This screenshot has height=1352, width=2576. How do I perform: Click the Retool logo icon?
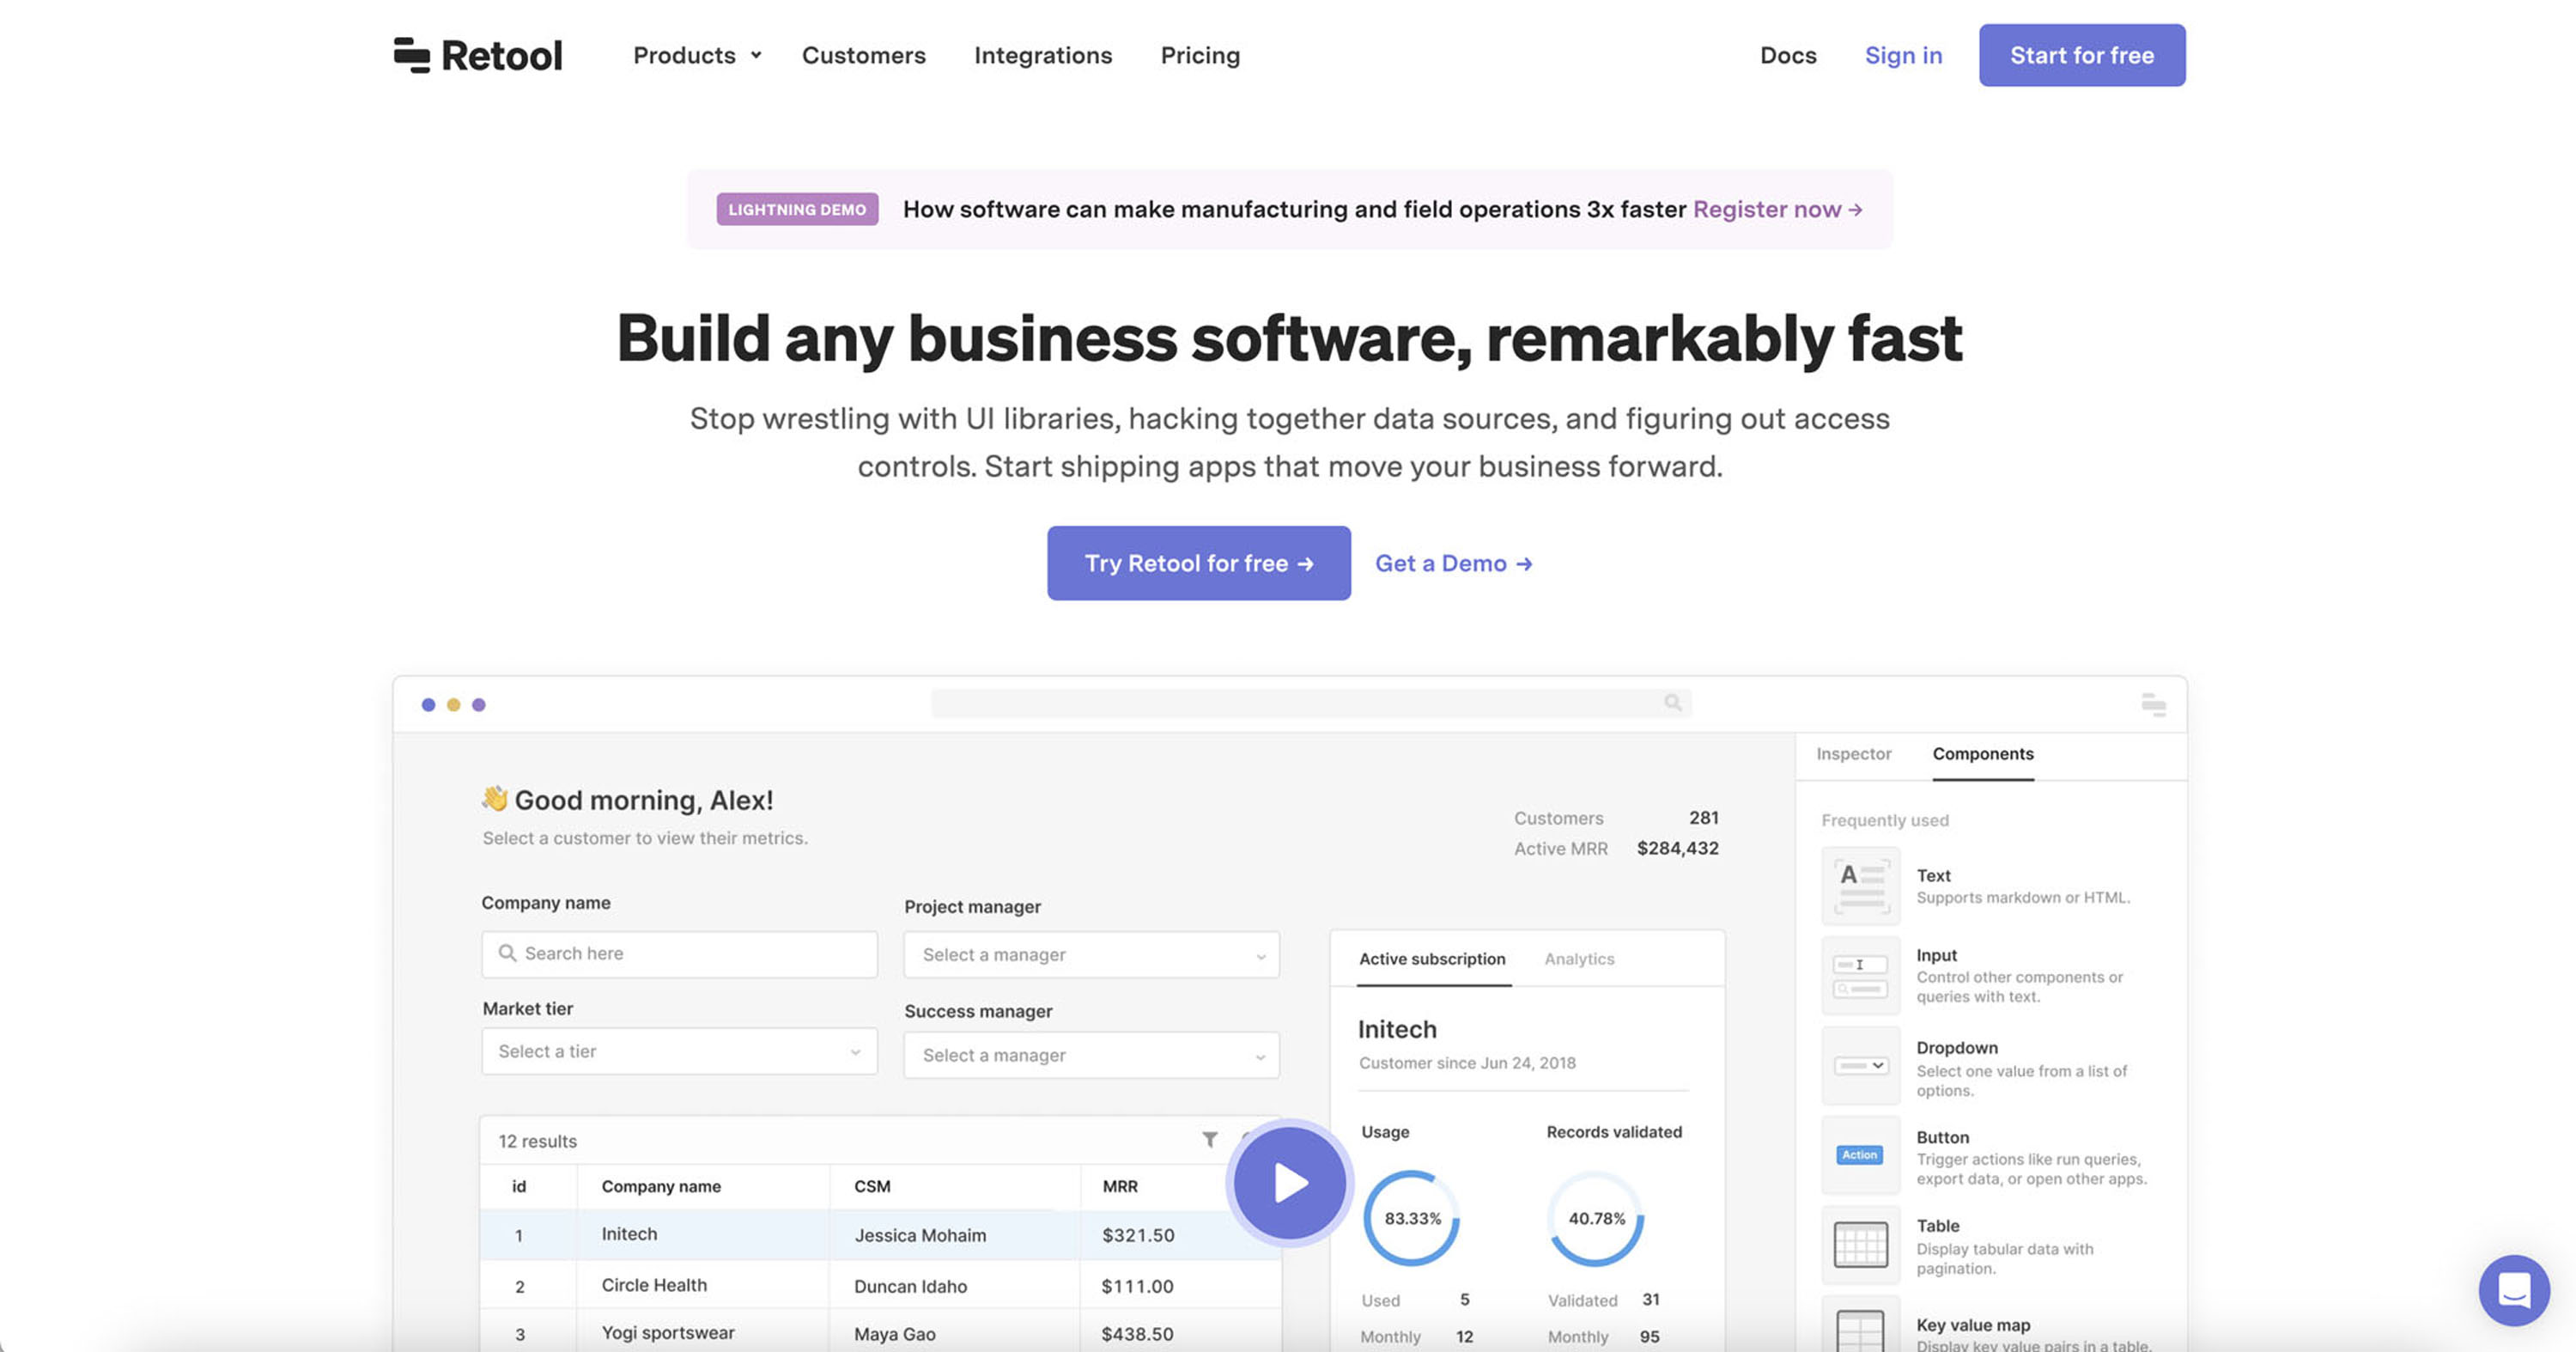(411, 55)
